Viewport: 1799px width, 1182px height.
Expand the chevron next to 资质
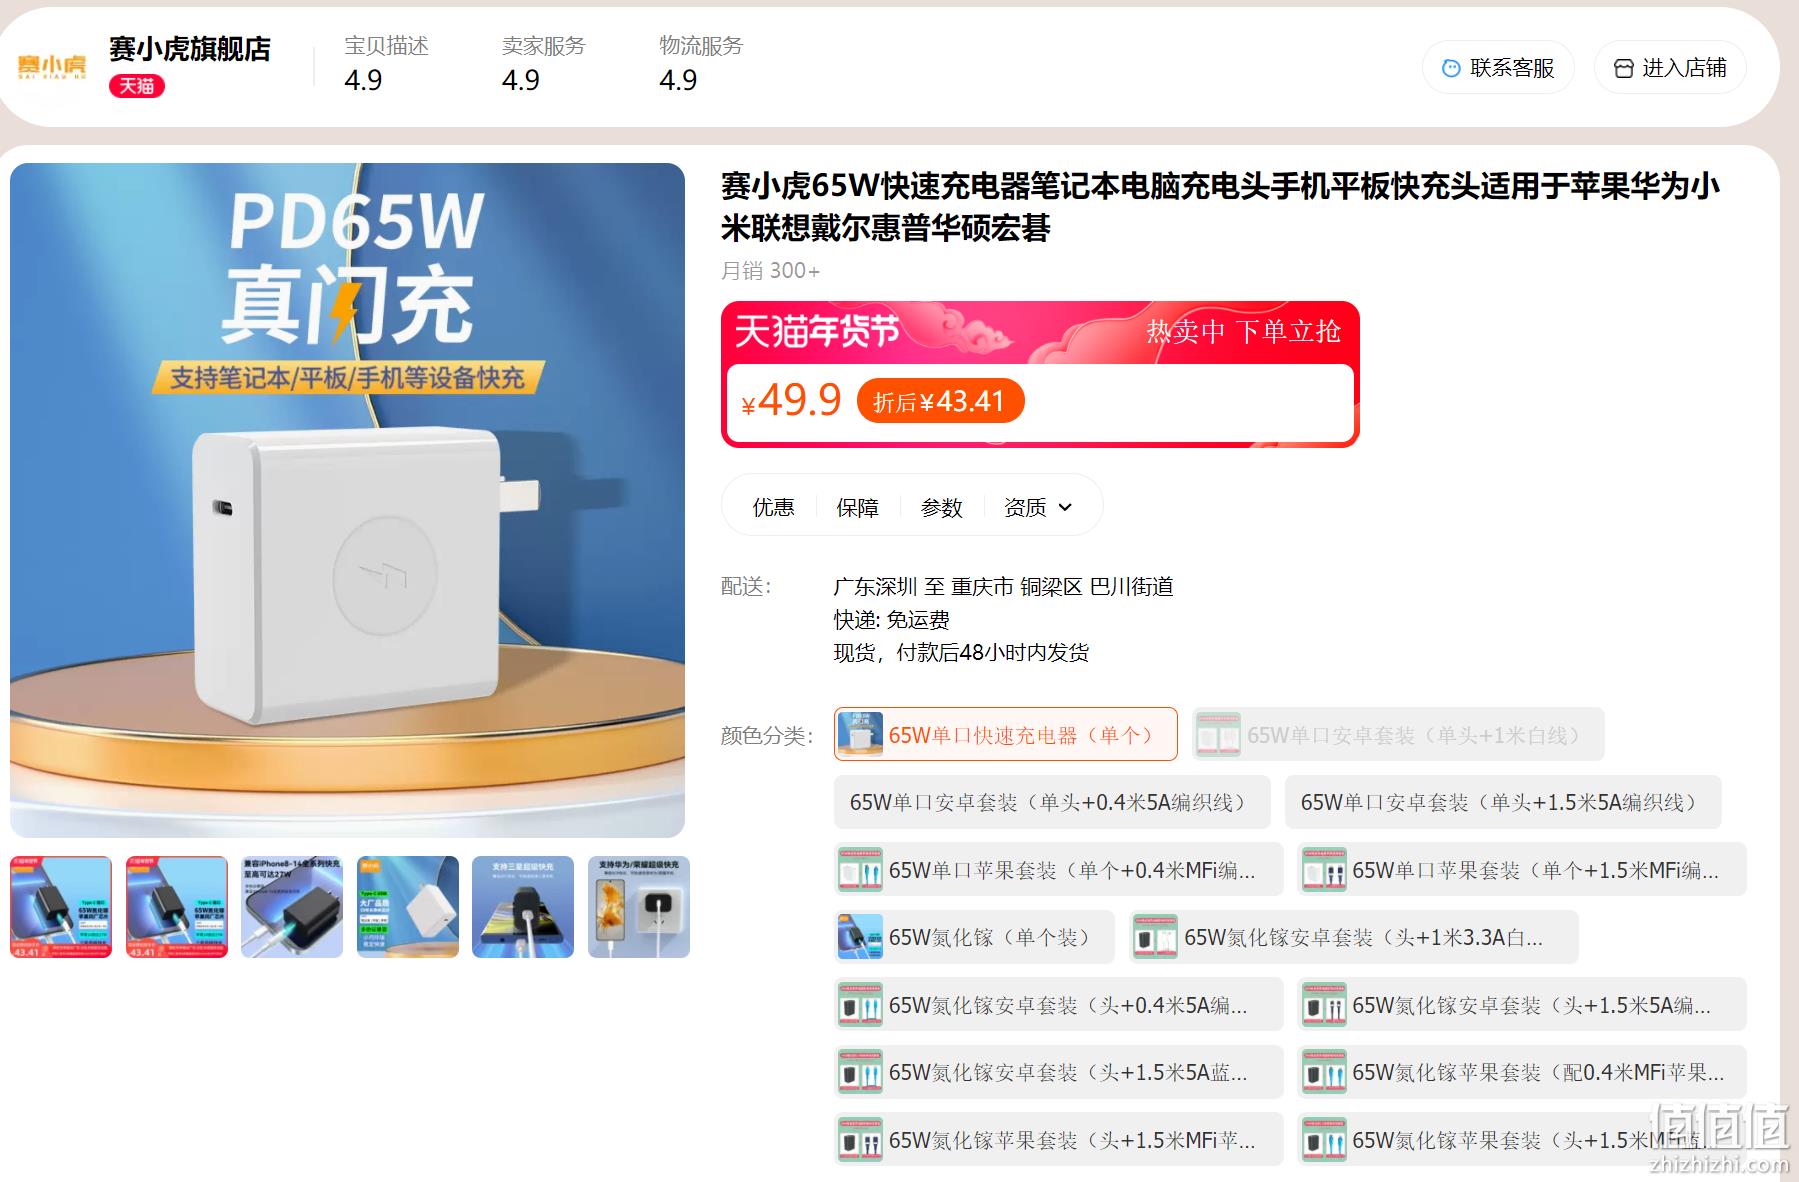tap(1065, 507)
